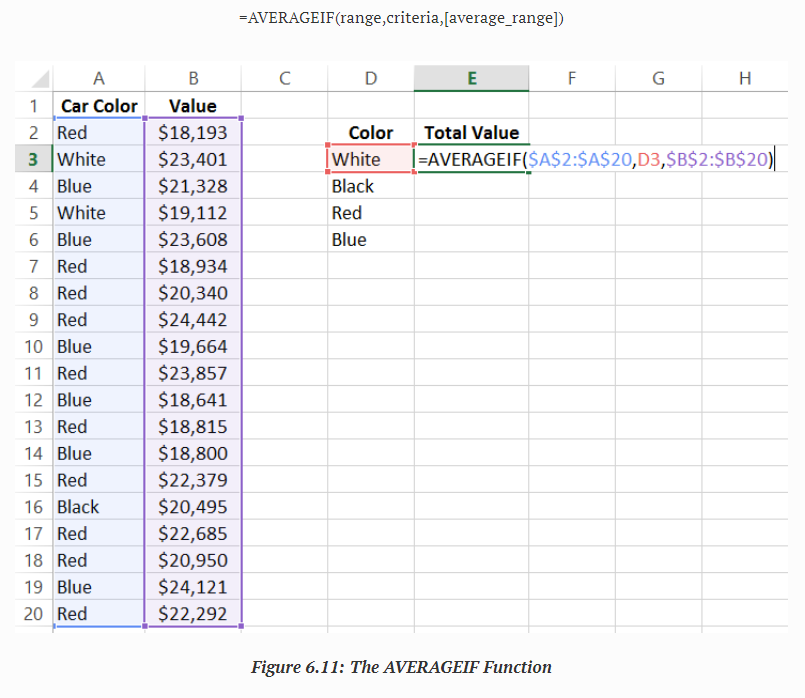Select the $22,292 cell in row 20
The image size is (805, 698).
click(193, 614)
